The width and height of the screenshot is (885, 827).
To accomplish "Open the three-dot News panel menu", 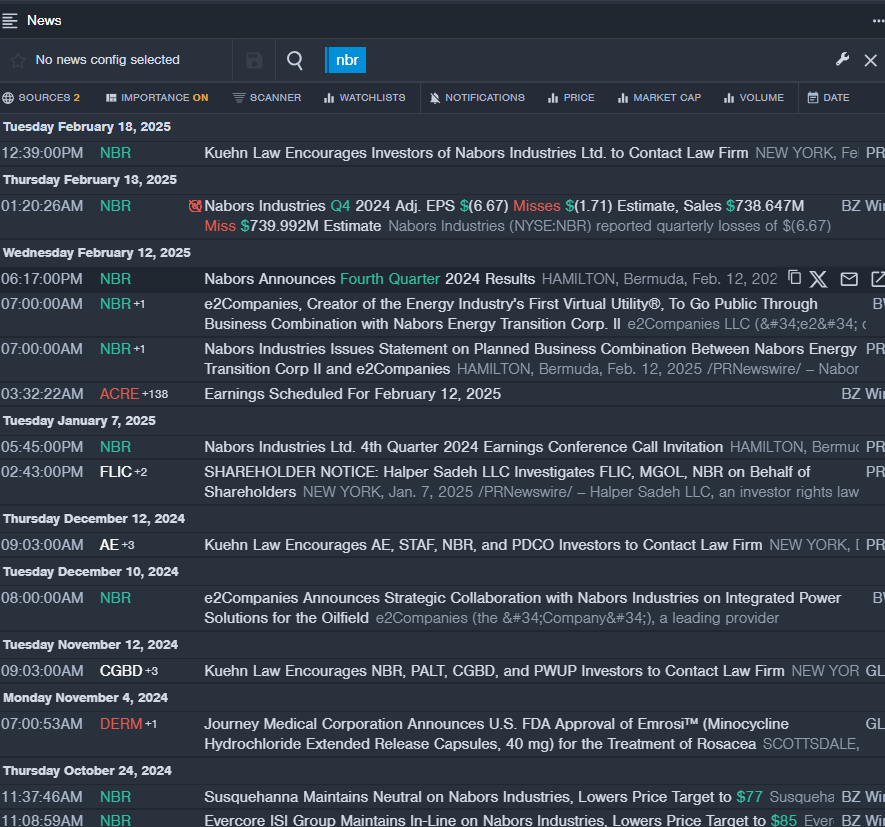I will coord(877,20).
